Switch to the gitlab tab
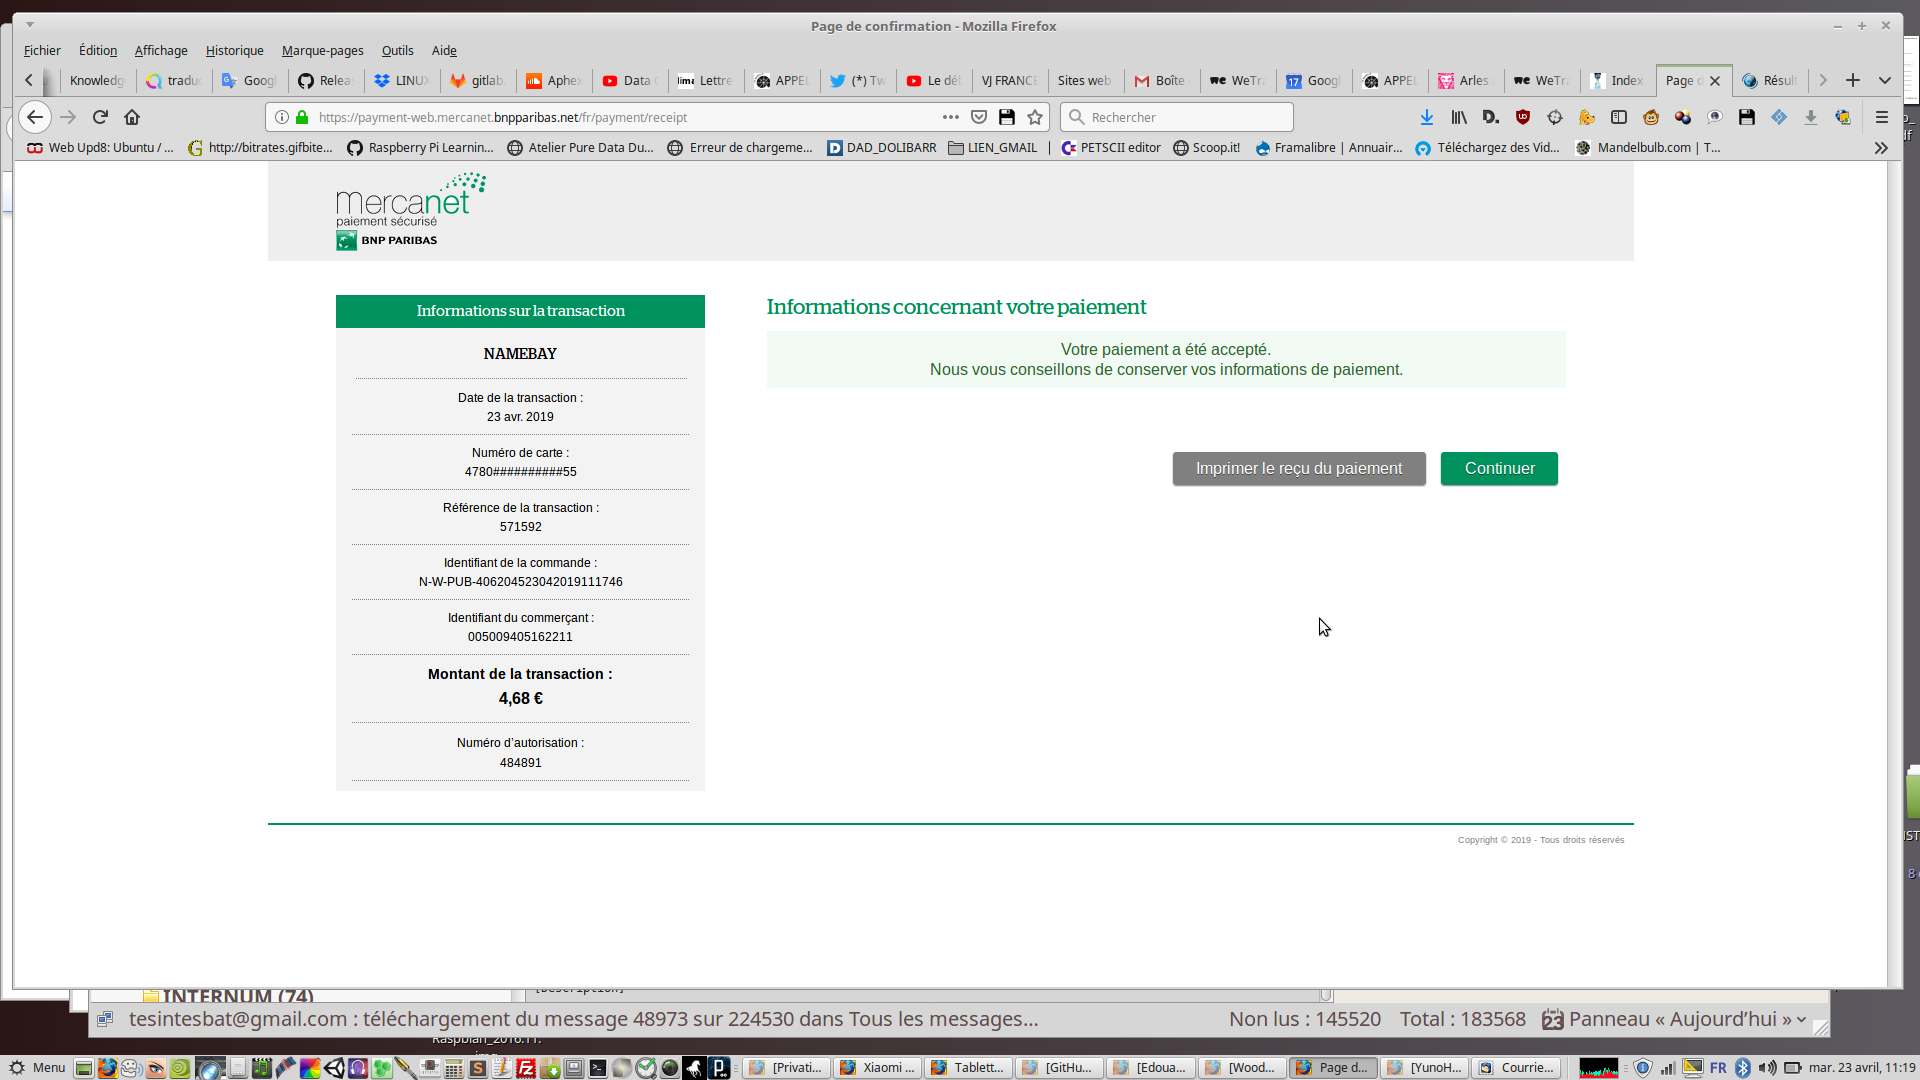The image size is (1920, 1080). tap(477, 80)
